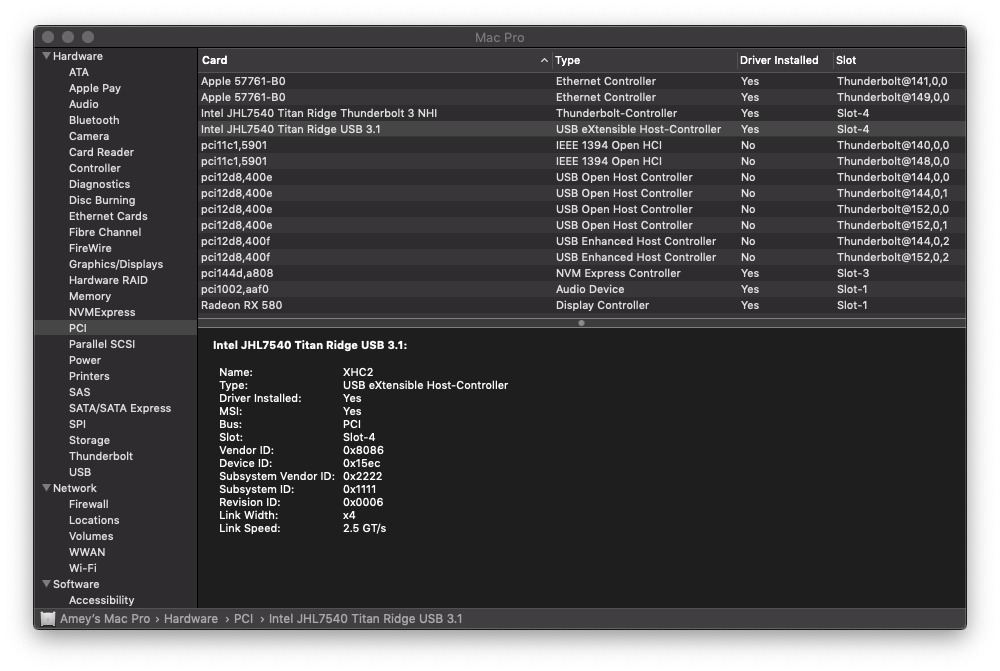Select NVMExpress in the sidebar
1000x671 pixels.
[x=102, y=312]
